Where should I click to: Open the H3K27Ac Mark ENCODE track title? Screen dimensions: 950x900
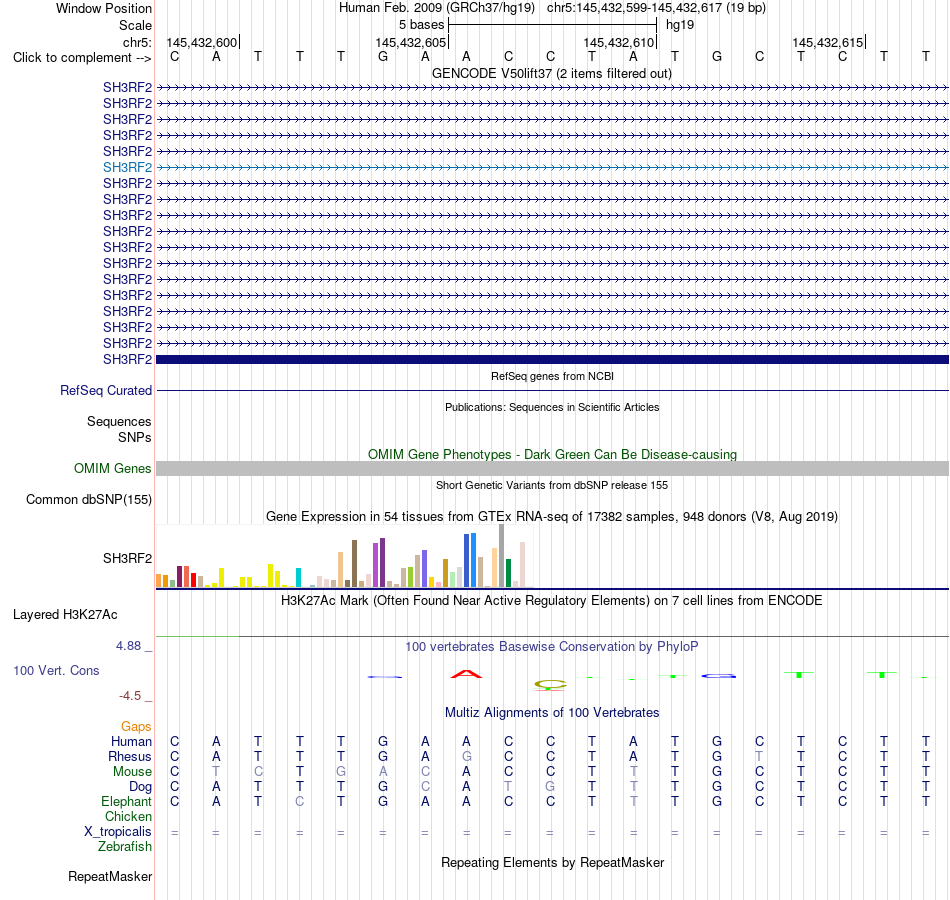552,601
